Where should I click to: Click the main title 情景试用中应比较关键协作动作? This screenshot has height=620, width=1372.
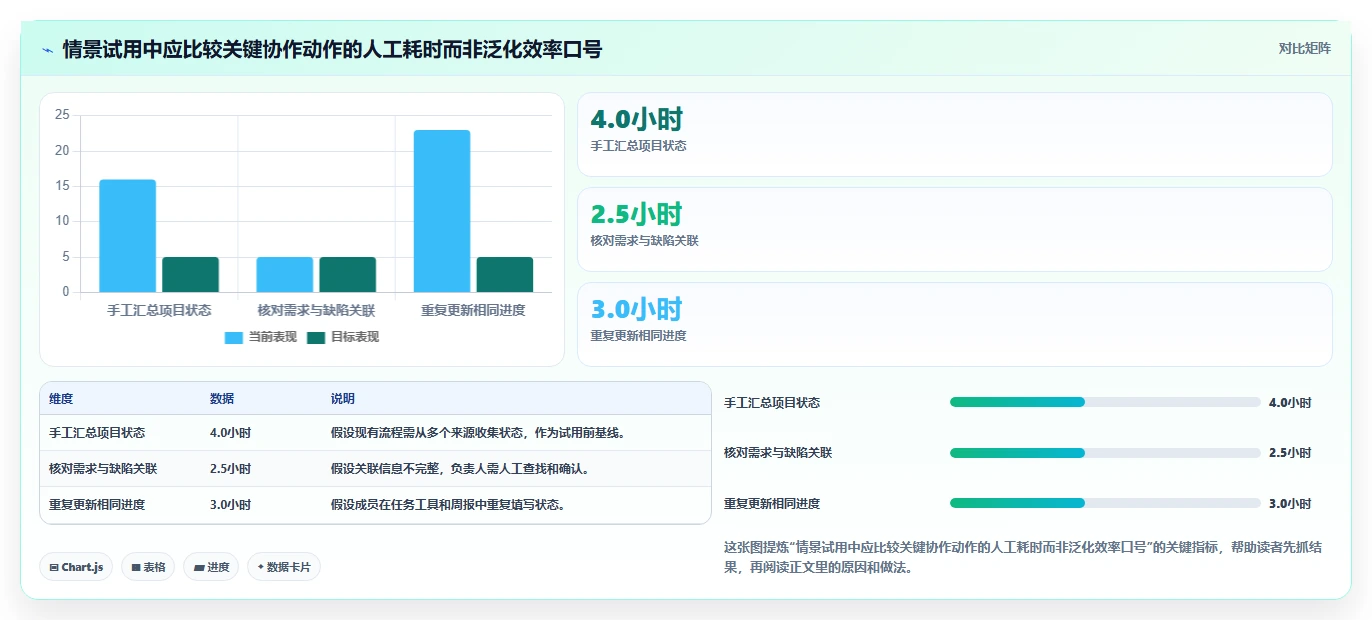332,49
